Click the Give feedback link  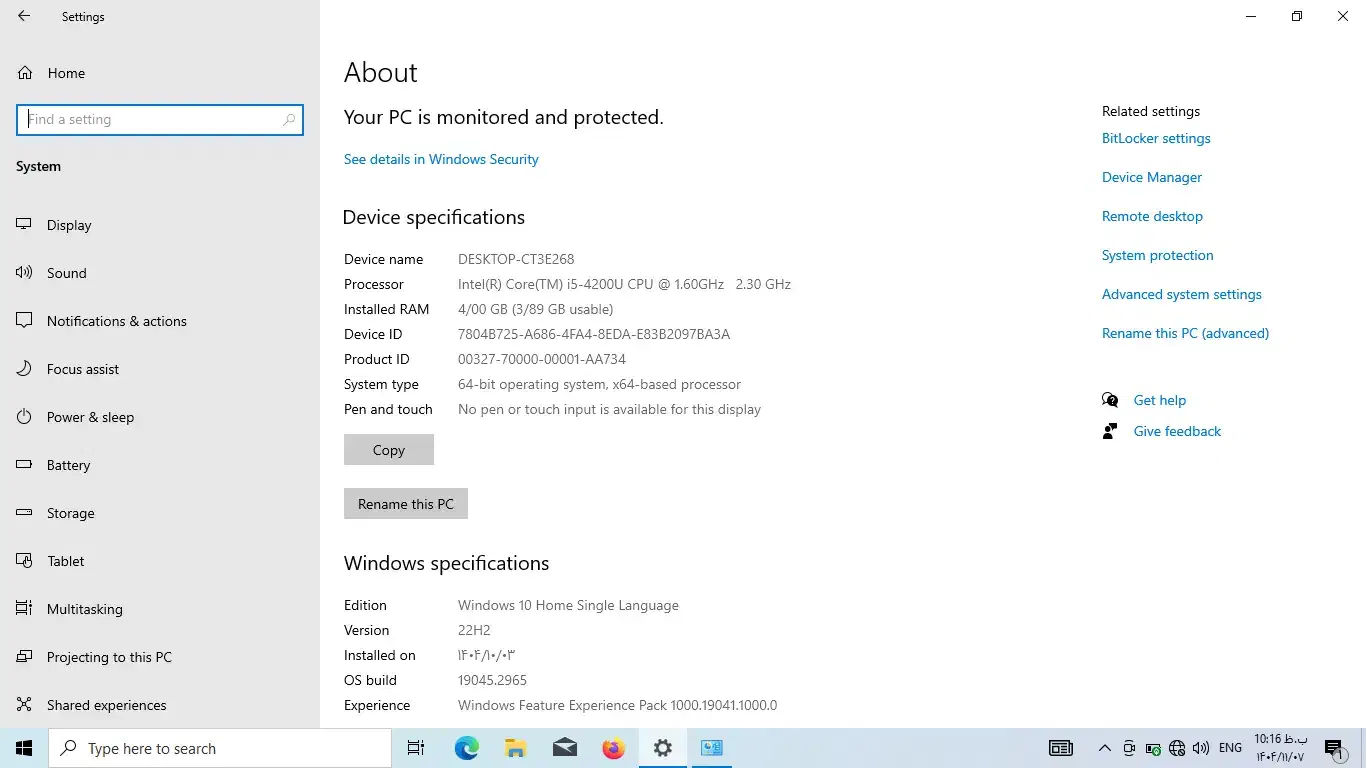1177,431
